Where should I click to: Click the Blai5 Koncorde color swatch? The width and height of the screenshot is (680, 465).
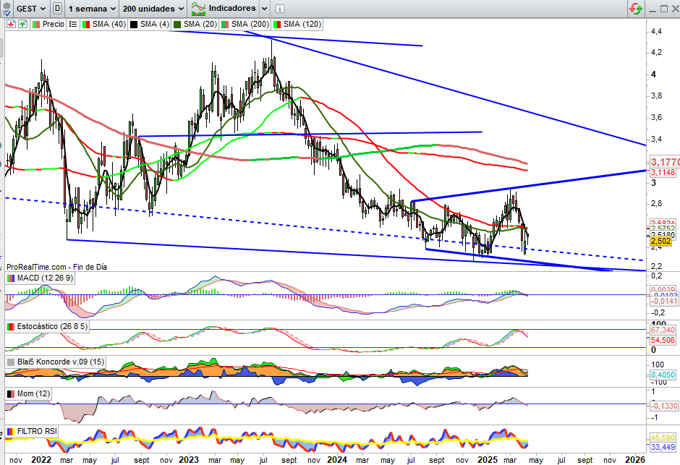[10, 361]
